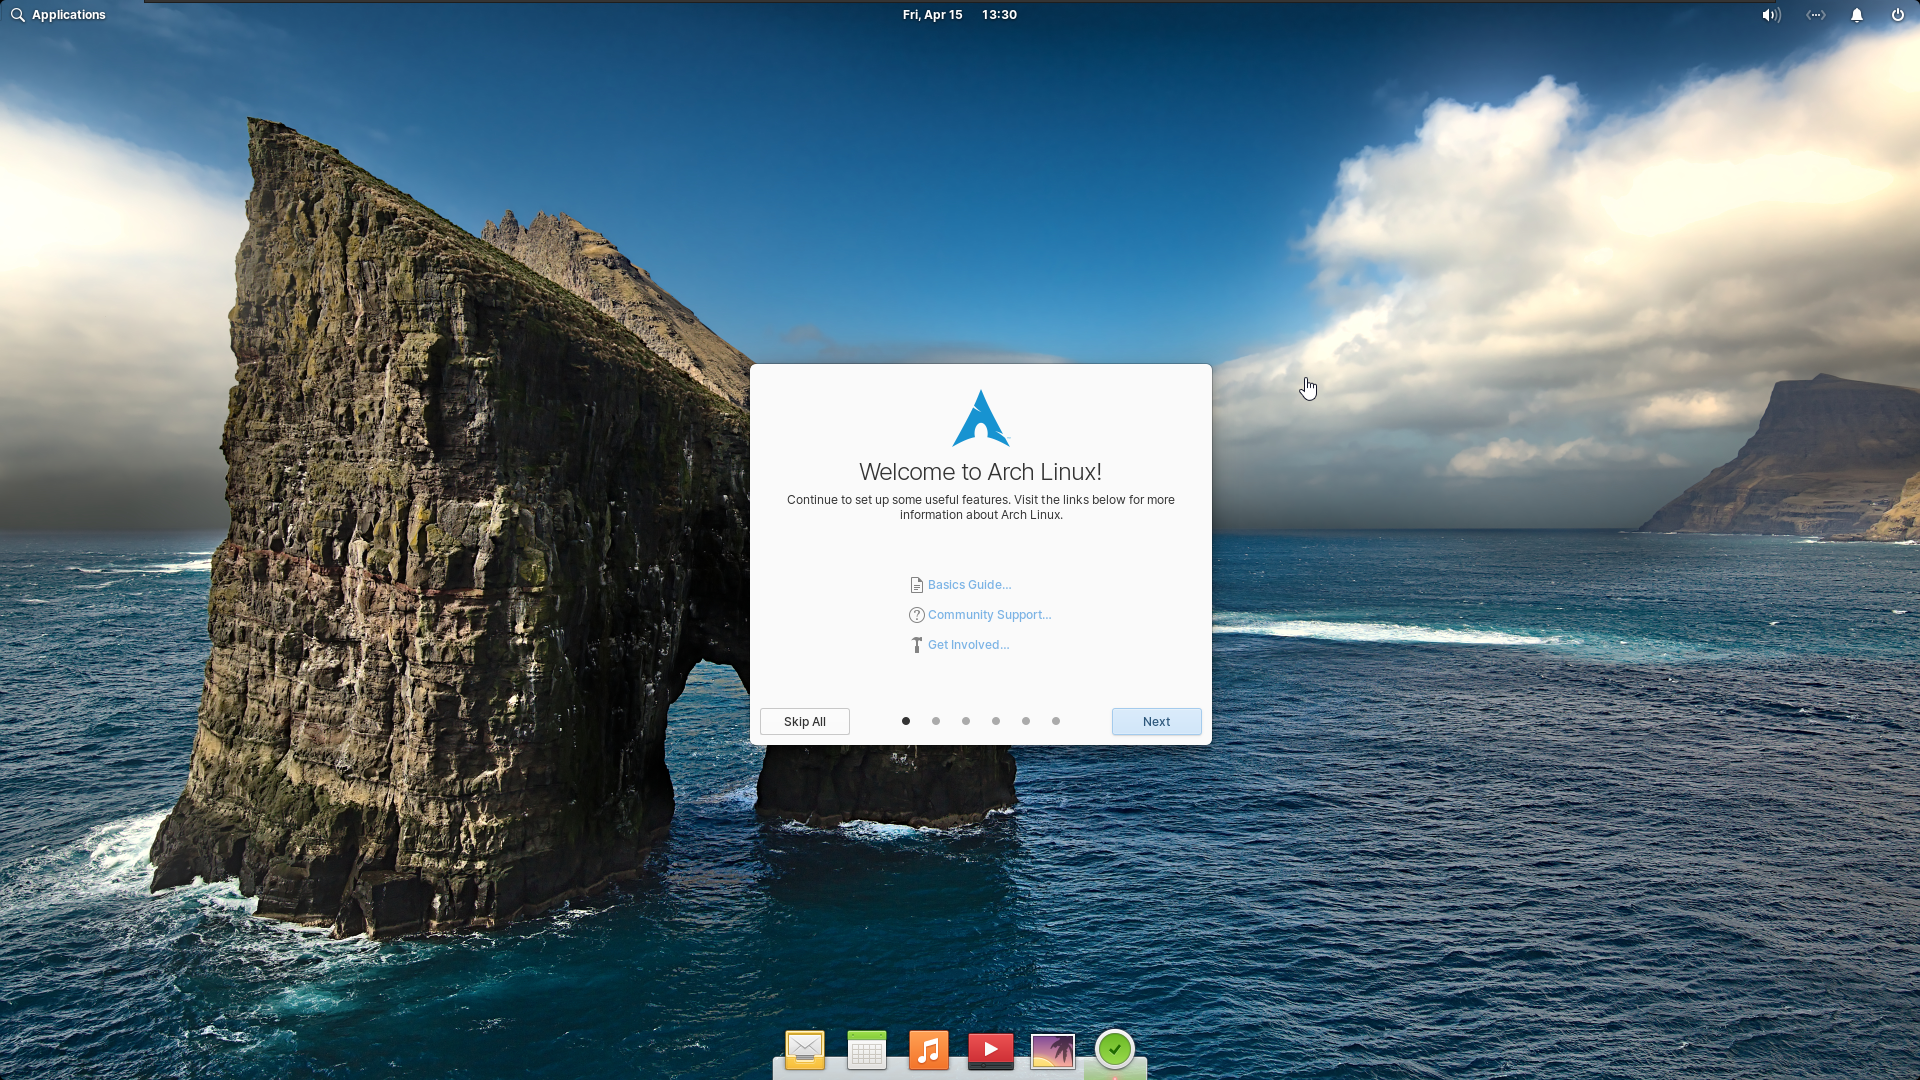Select the fourth page indicator dot
This screenshot has width=1920, height=1080.
[996, 721]
